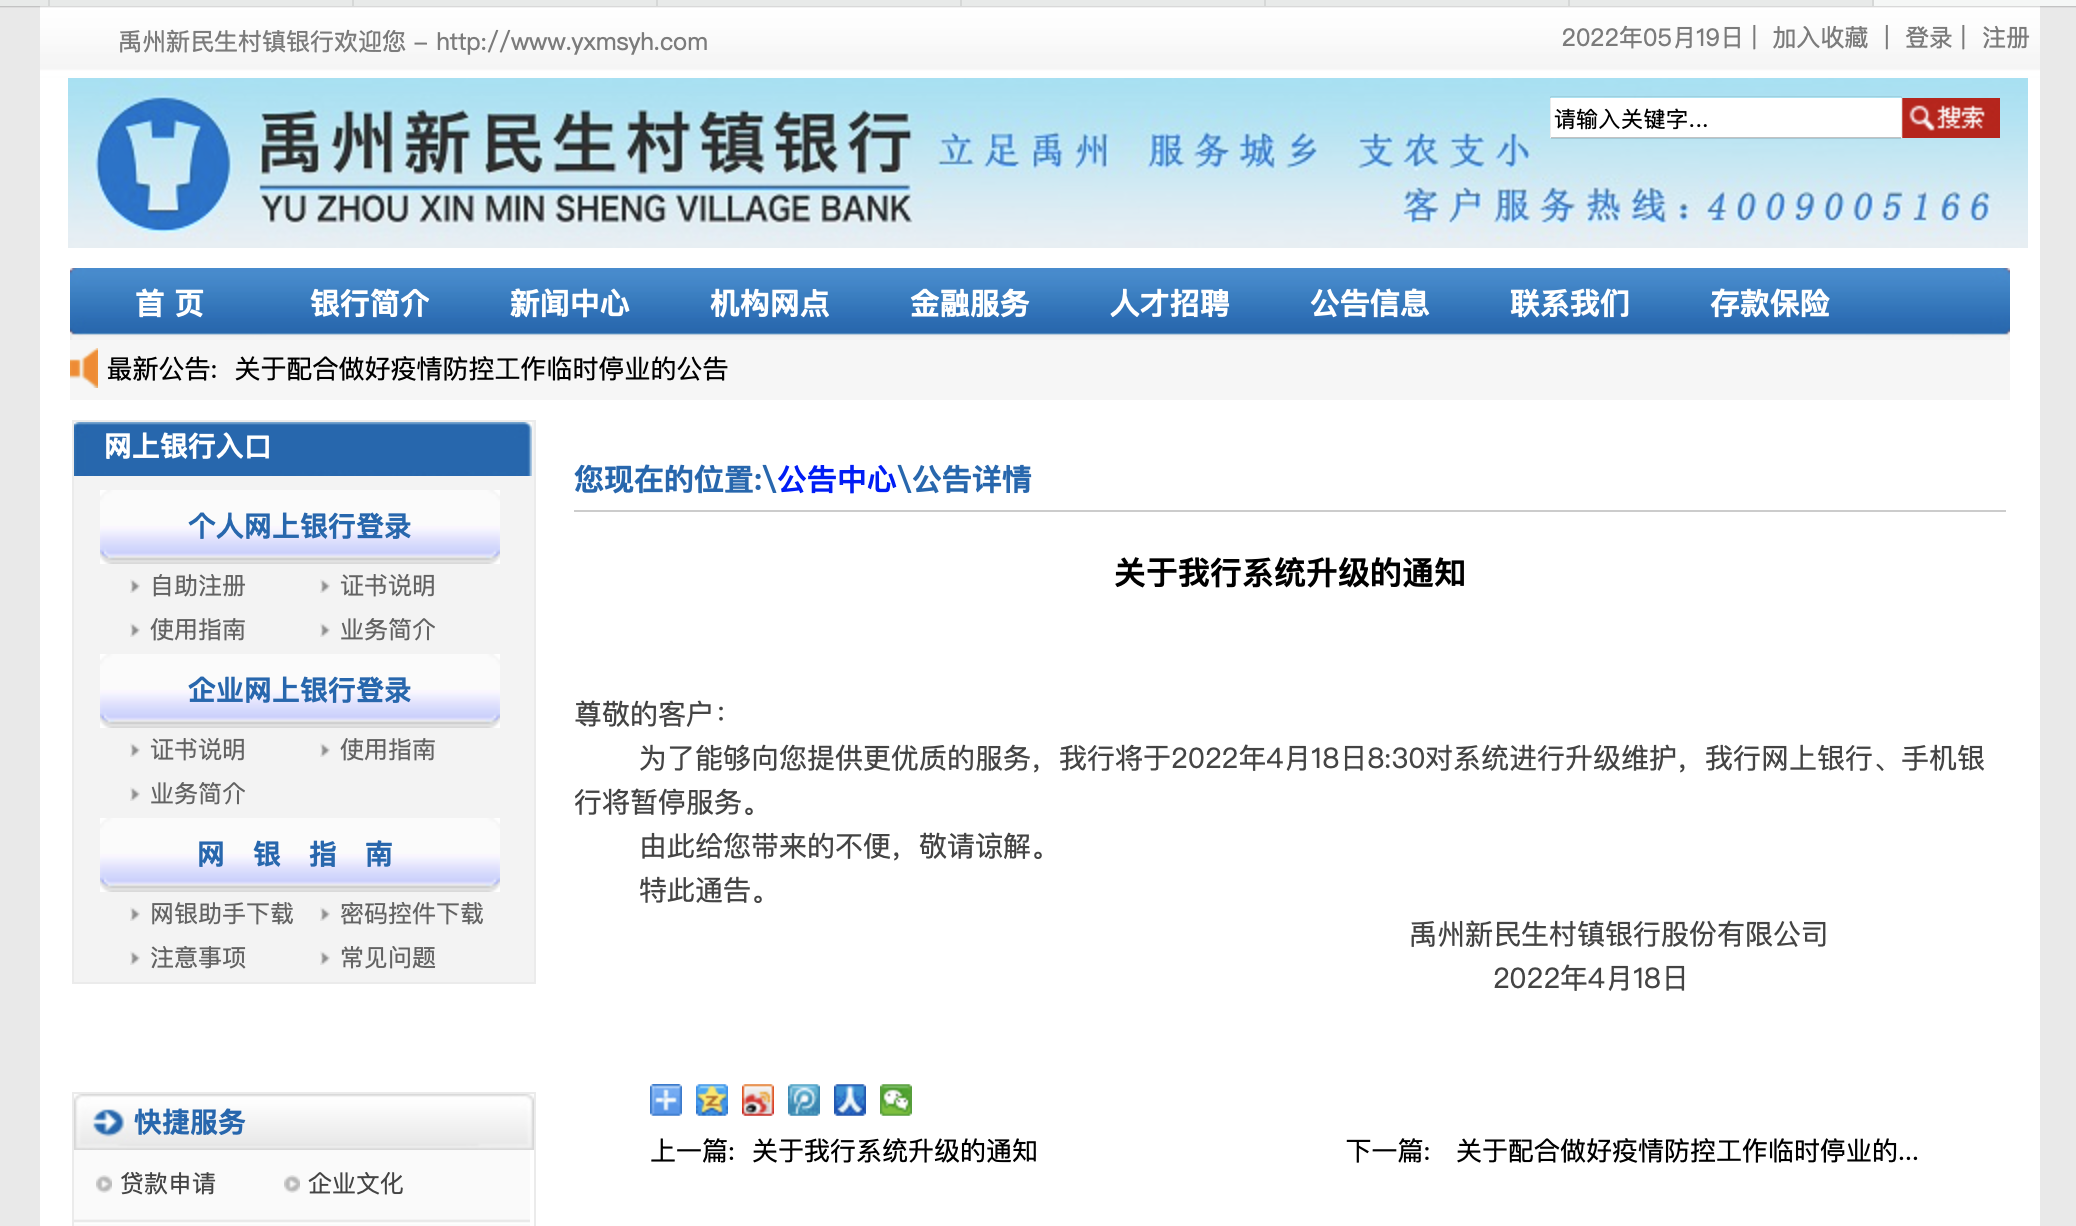Click the keyword search input field
Screen dimensions: 2076x1226
pos(1724,119)
